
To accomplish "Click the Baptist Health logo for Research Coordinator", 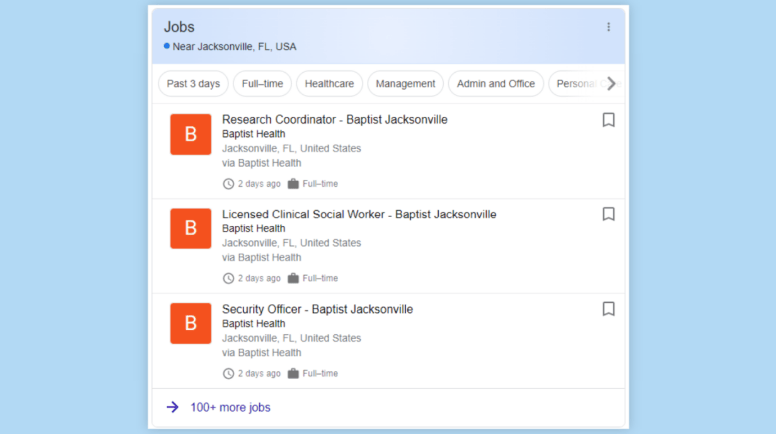I will coord(191,135).
